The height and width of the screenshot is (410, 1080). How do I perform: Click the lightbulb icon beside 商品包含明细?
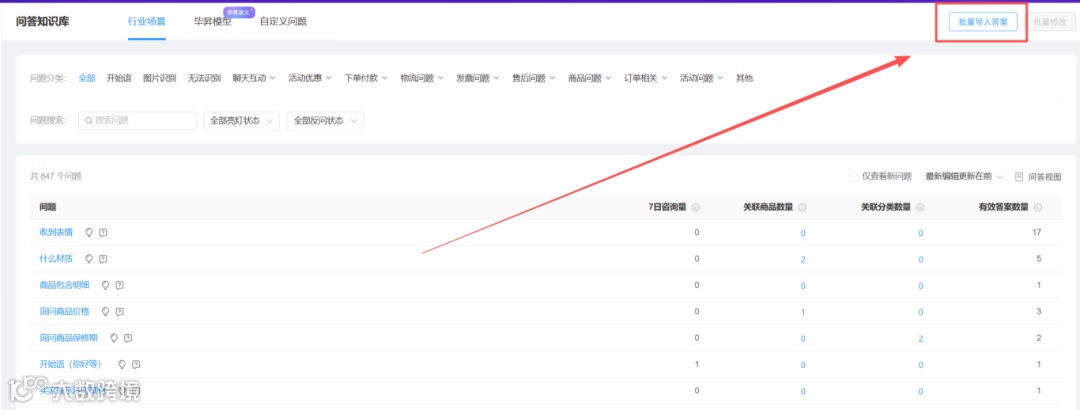tap(105, 285)
